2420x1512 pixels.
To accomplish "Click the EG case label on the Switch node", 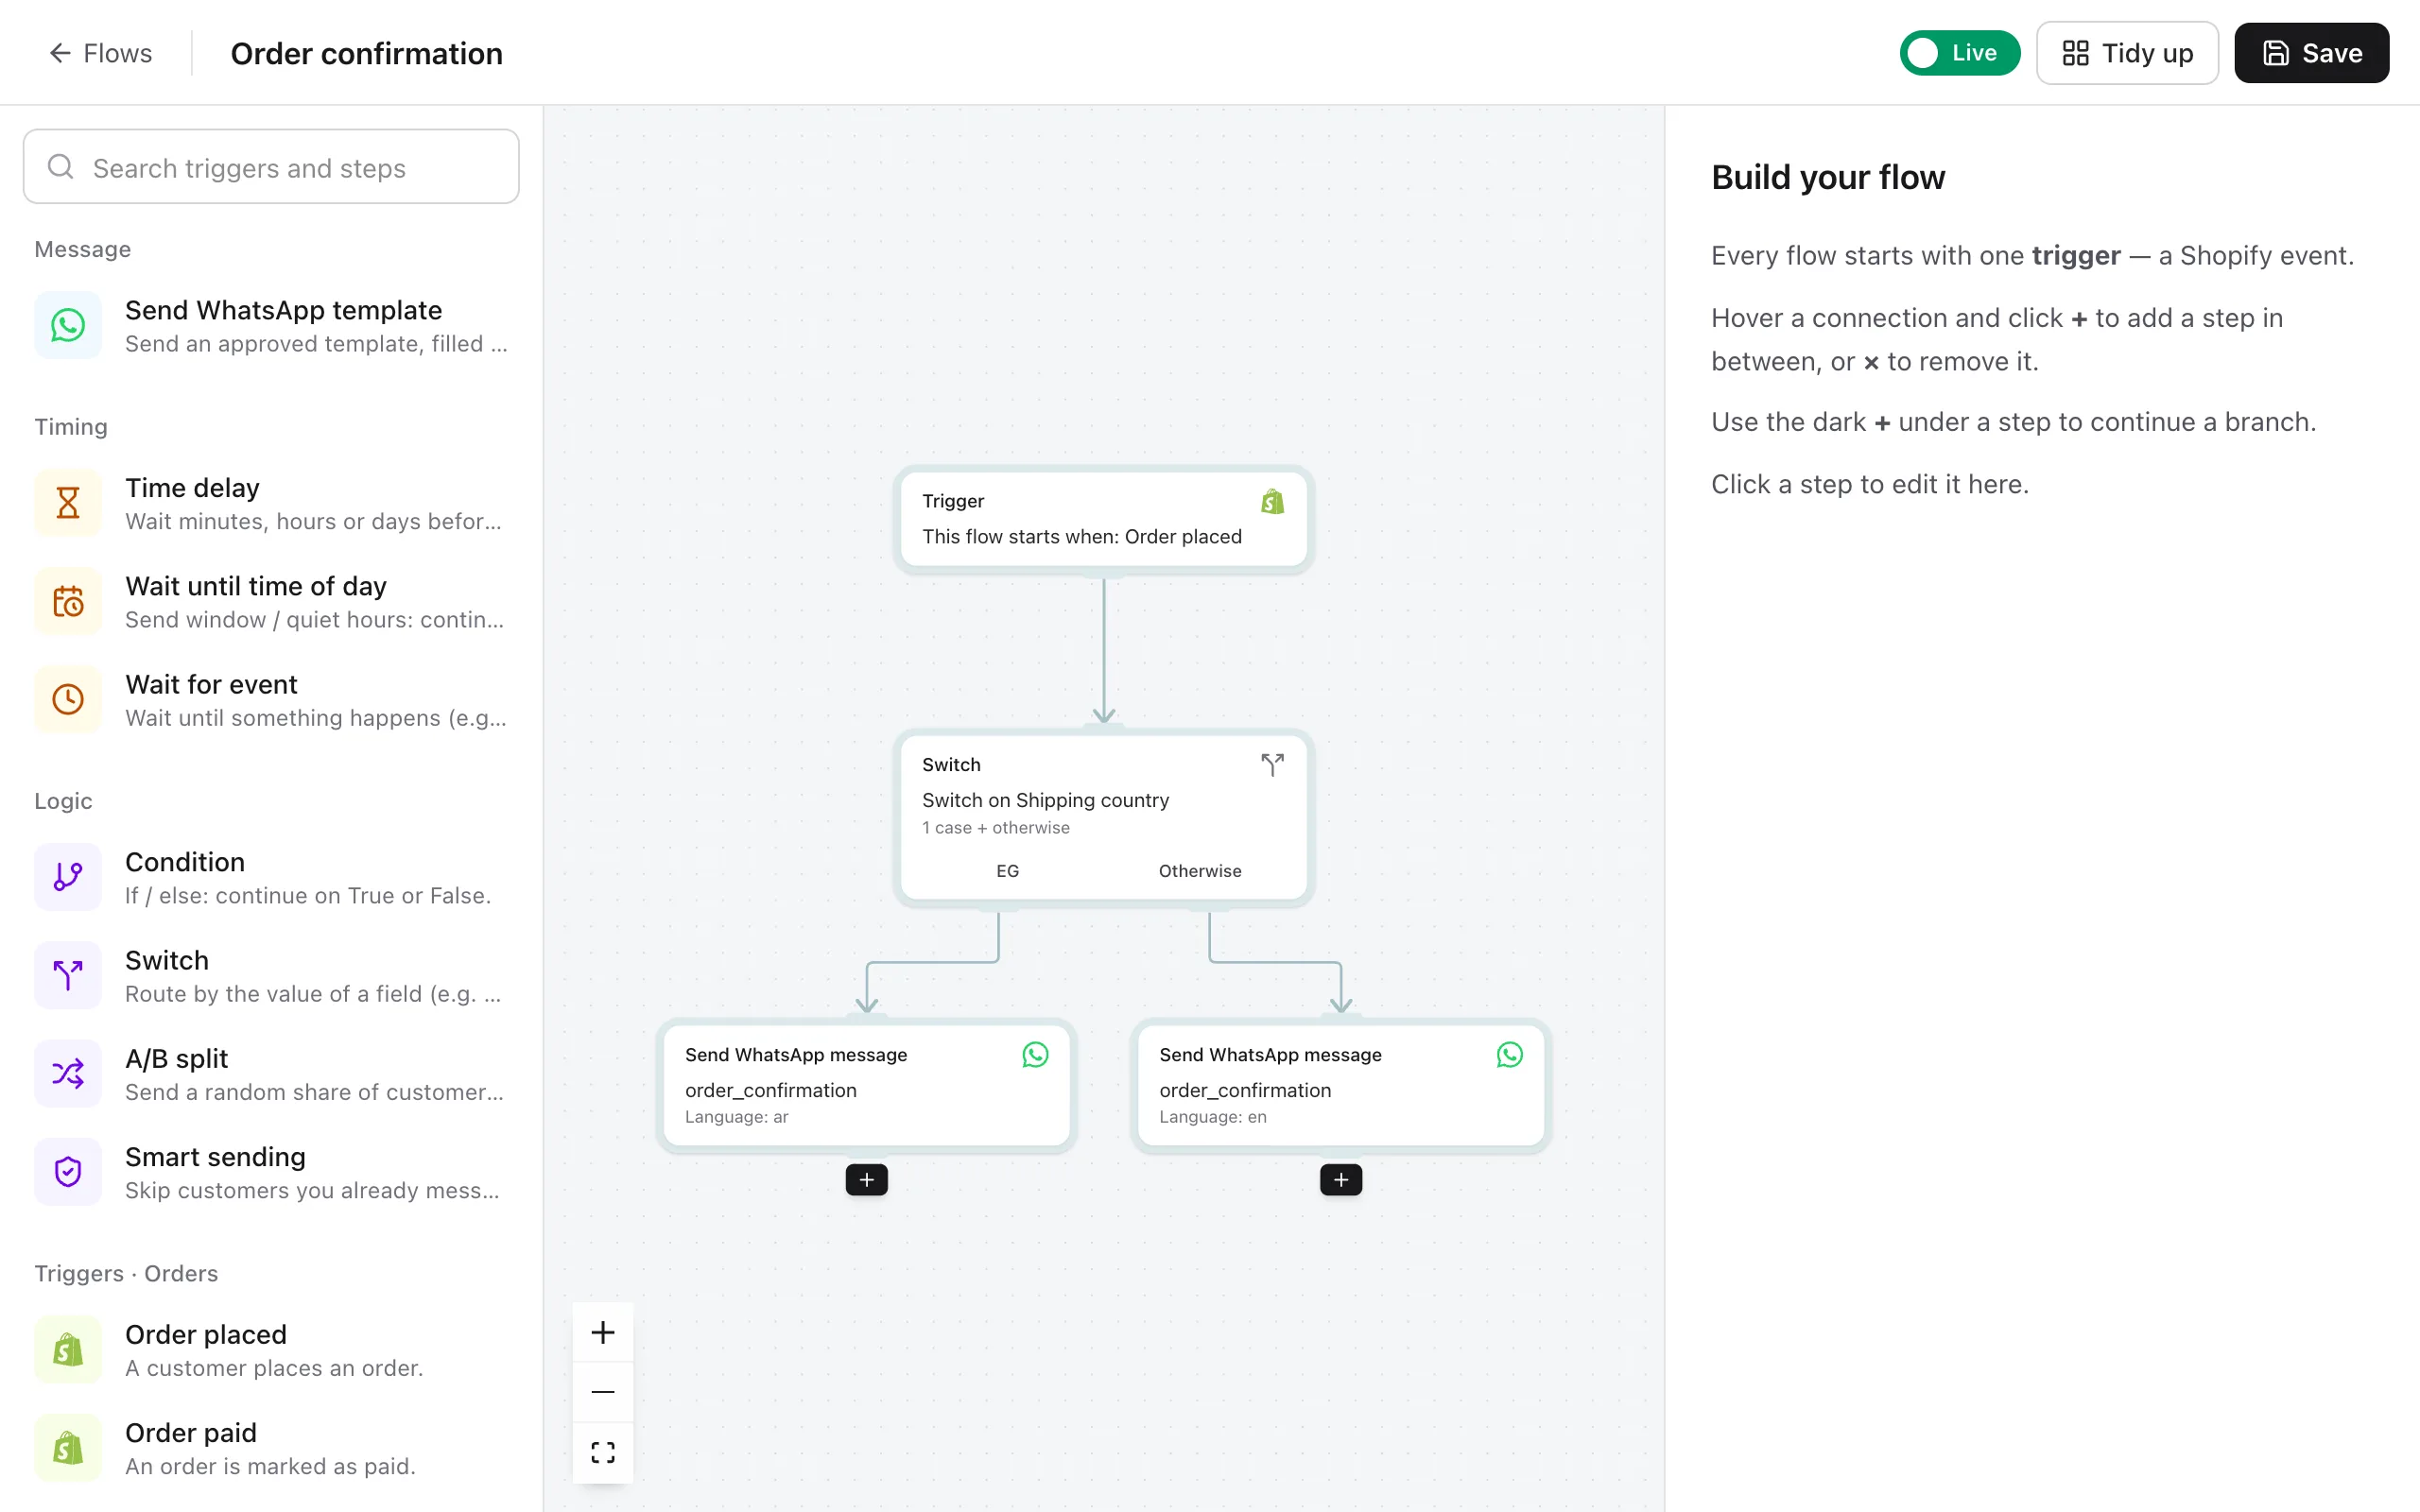I will pos(1007,871).
